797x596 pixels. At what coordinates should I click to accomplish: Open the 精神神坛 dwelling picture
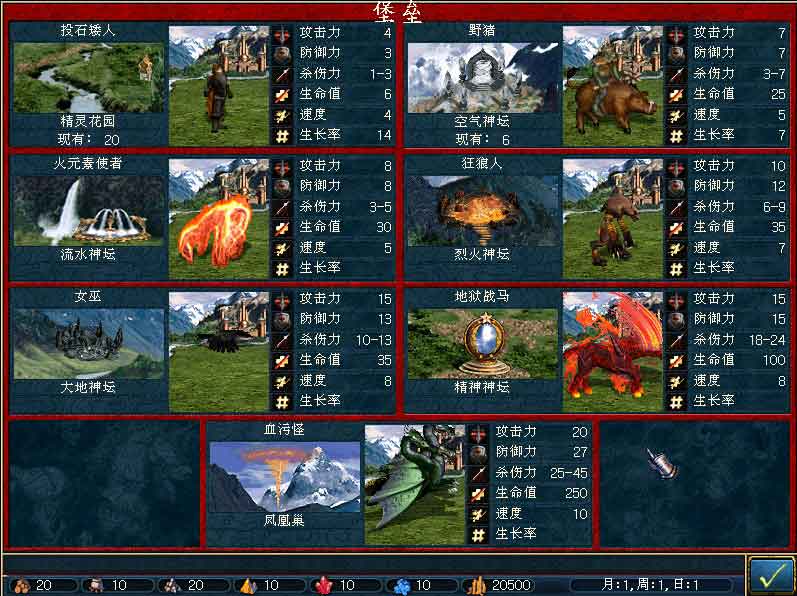482,344
